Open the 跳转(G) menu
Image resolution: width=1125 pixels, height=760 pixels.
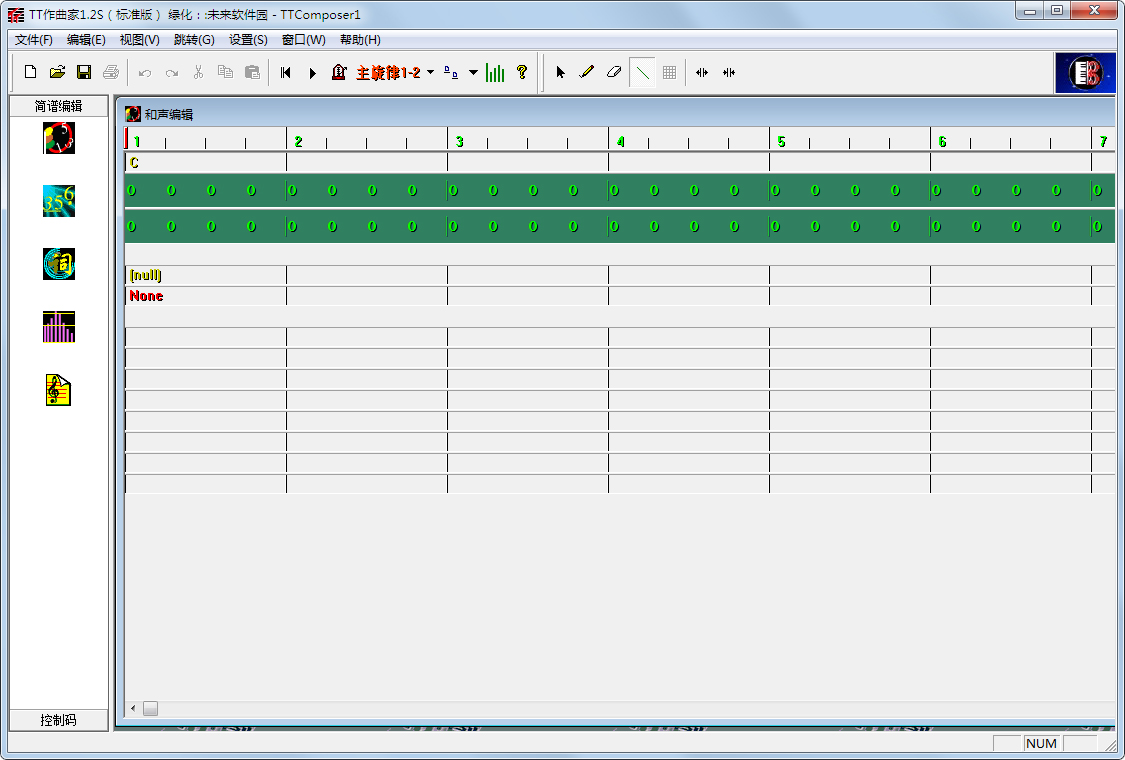pyautogui.click(x=194, y=40)
